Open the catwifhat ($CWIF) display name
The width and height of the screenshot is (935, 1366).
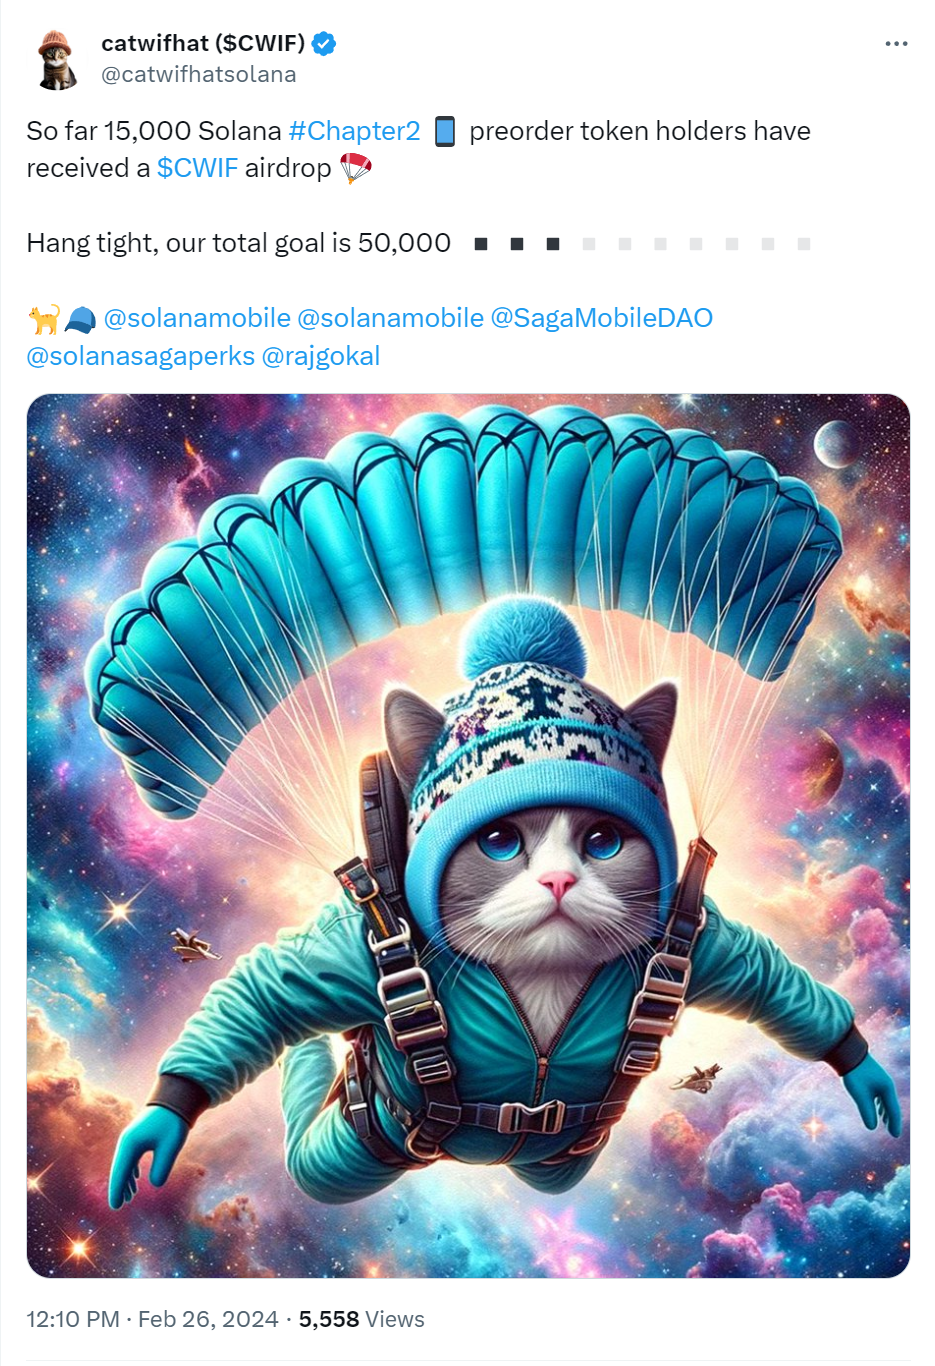tap(203, 43)
